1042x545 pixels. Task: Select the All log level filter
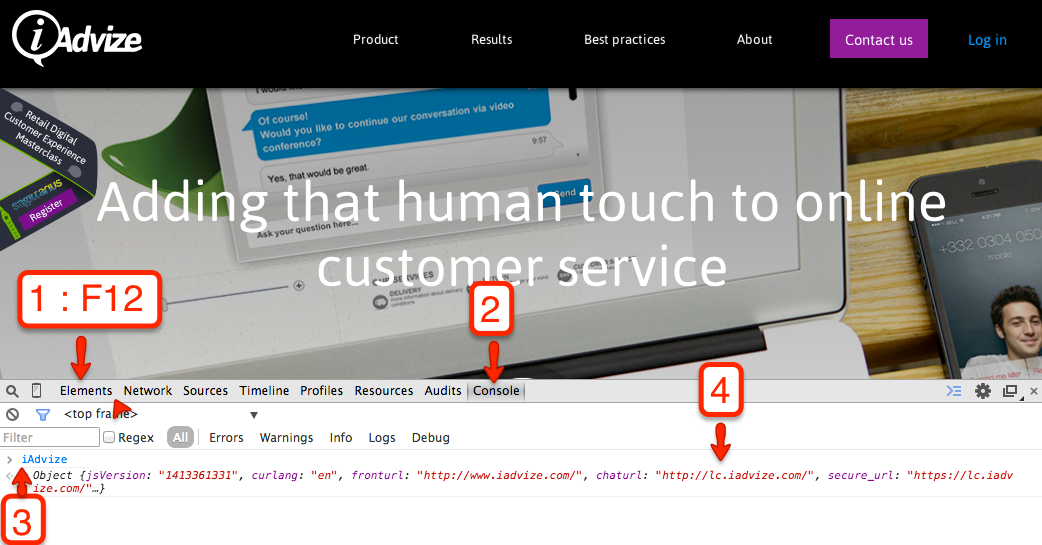(x=180, y=437)
